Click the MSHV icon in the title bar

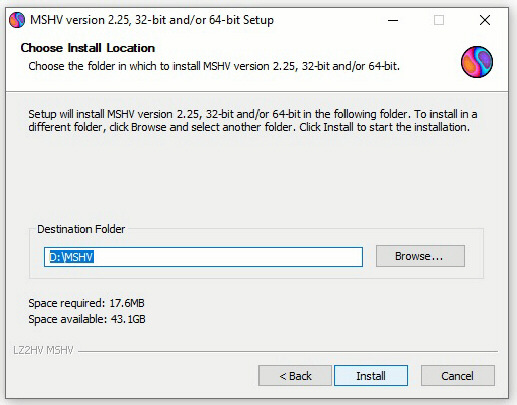pyautogui.click(x=17, y=20)
